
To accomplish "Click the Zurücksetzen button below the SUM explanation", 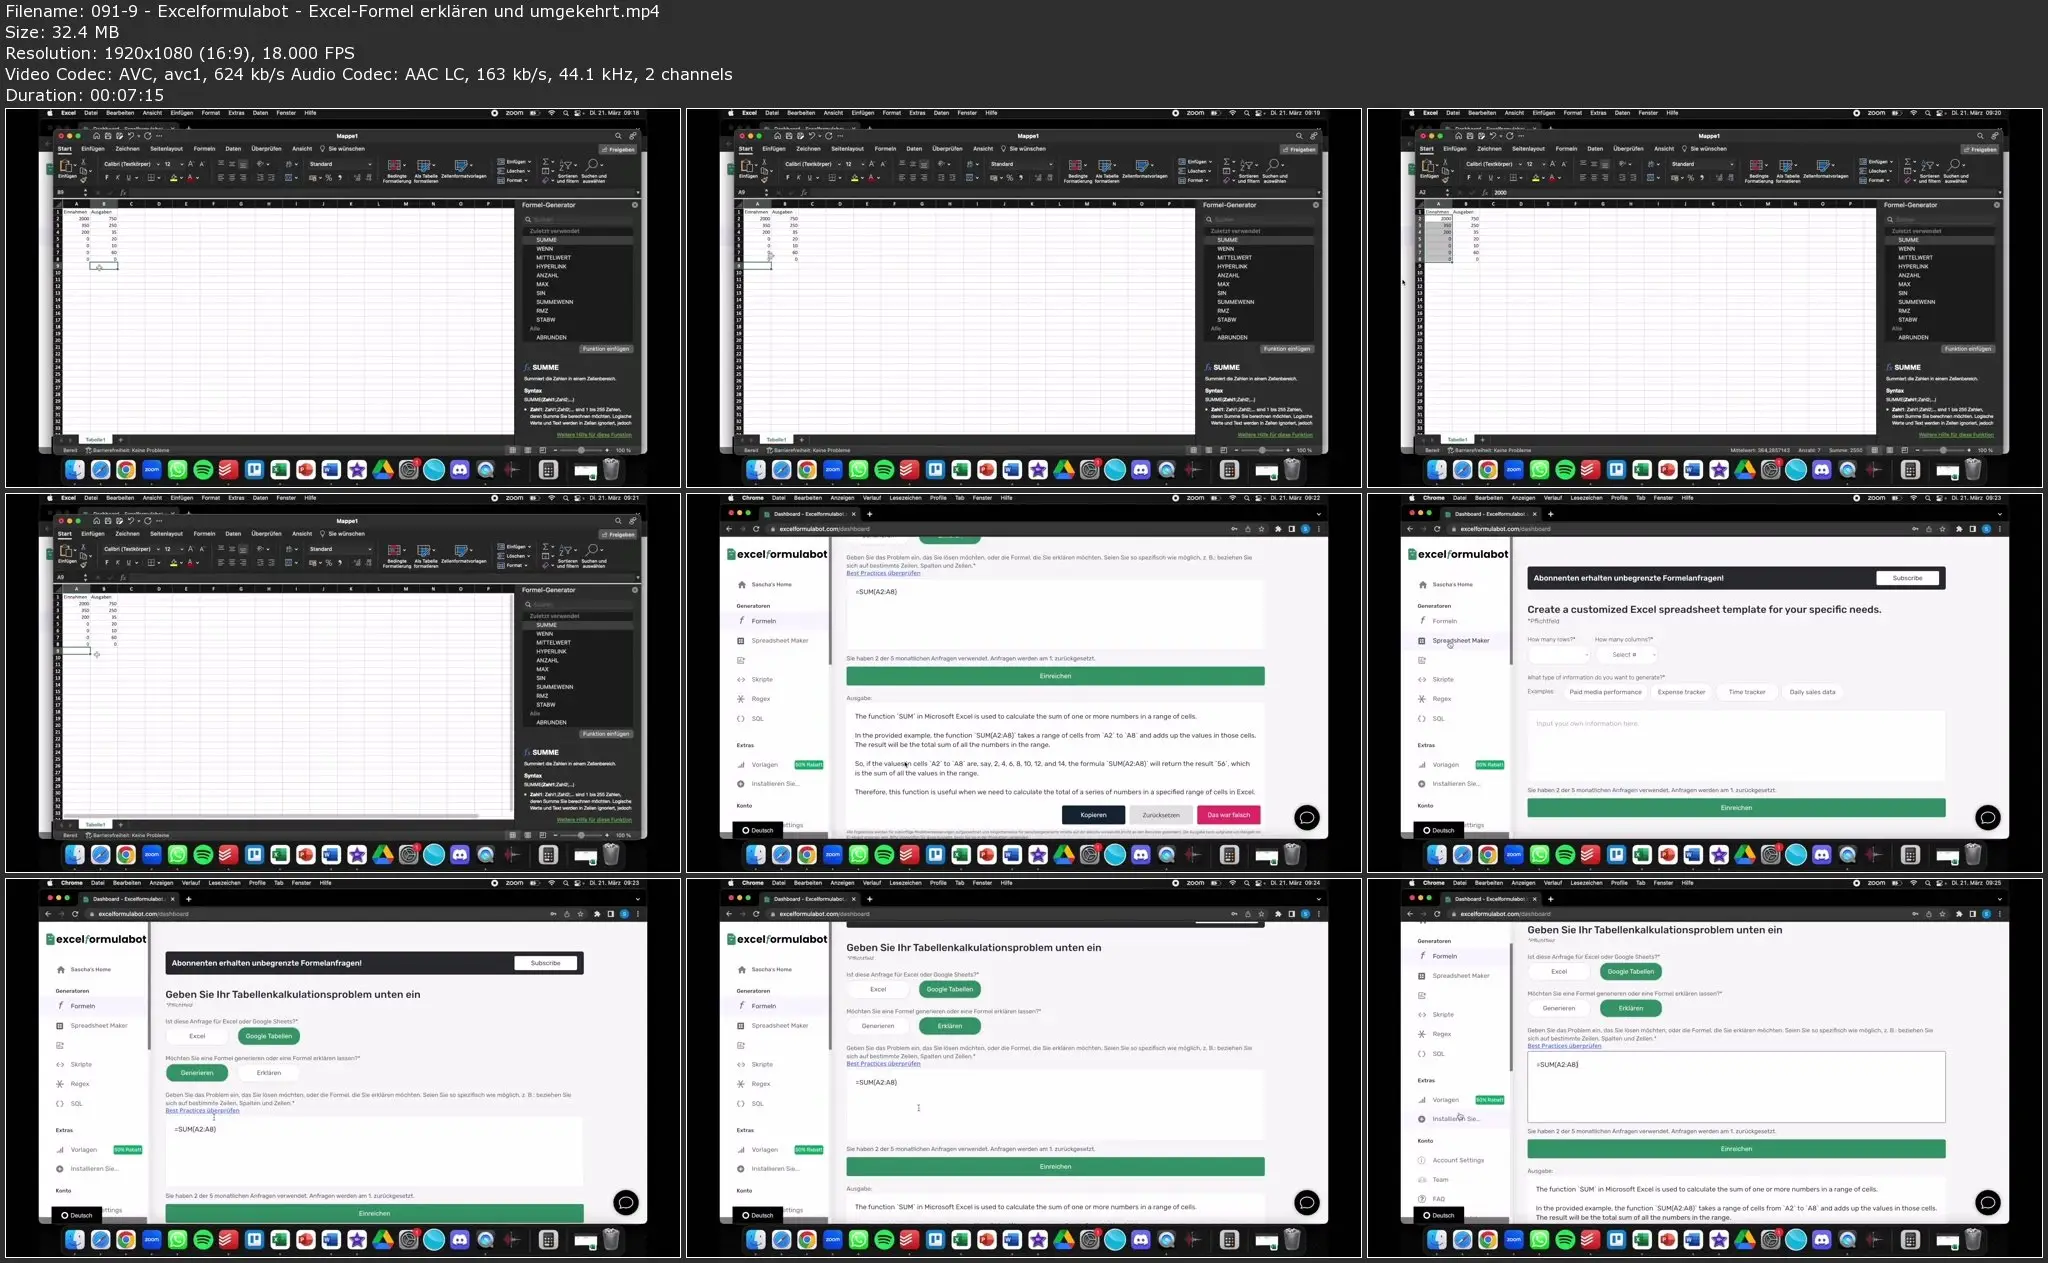I will click(1161, 815).
